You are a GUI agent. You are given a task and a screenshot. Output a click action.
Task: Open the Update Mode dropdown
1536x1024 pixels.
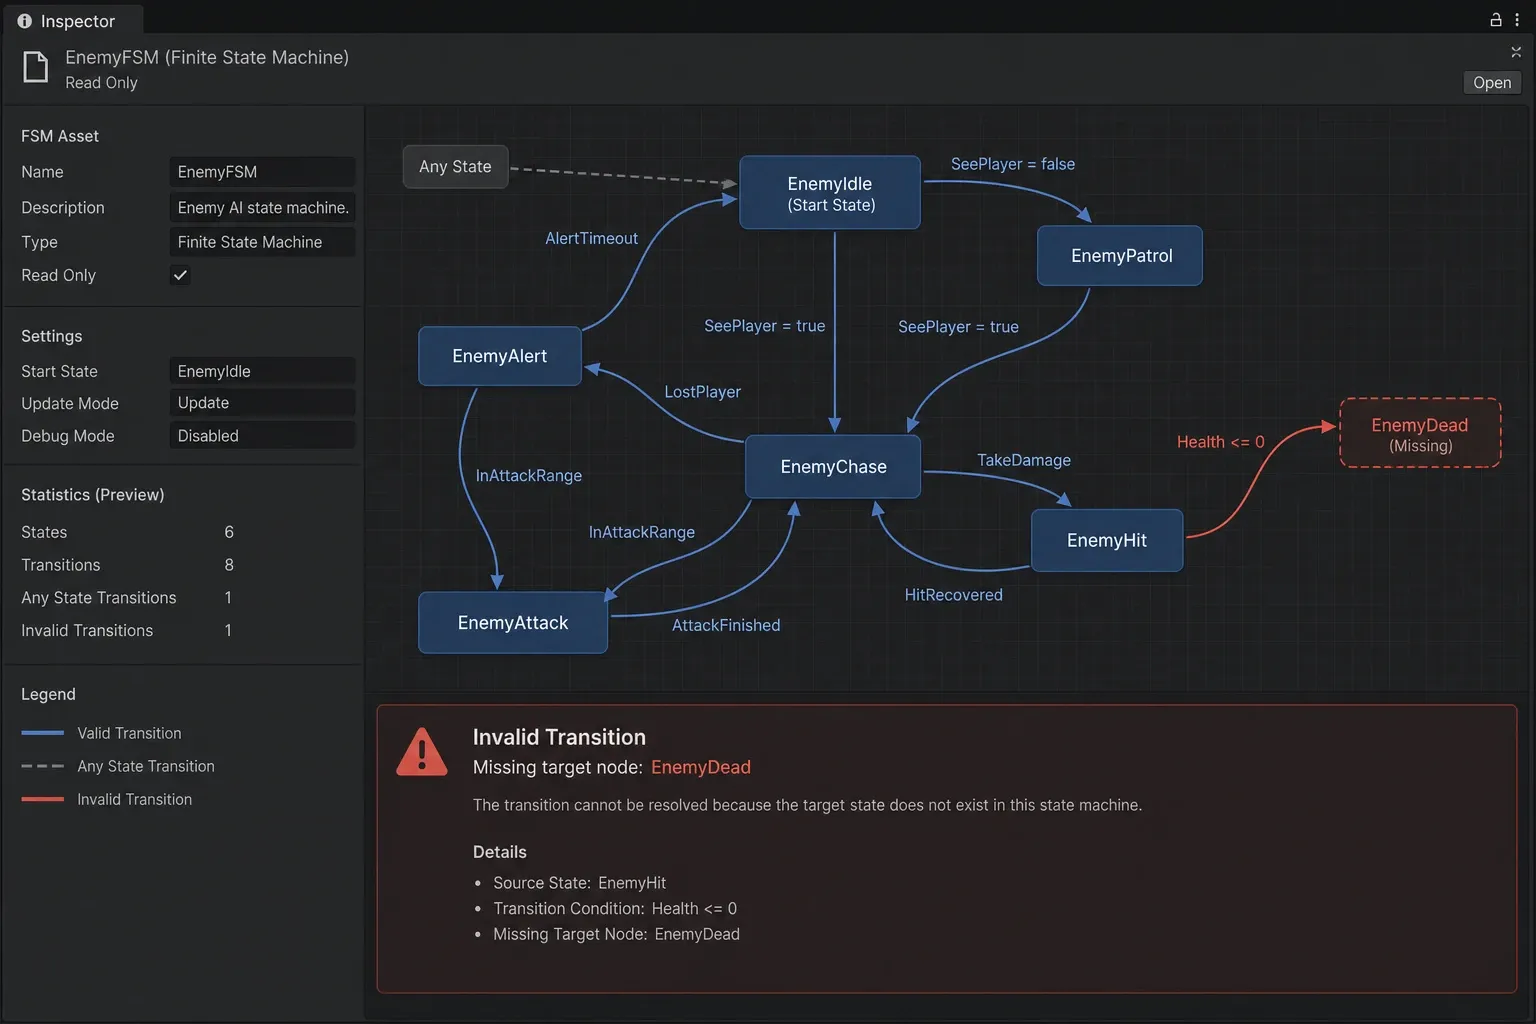tap(262, 403)
